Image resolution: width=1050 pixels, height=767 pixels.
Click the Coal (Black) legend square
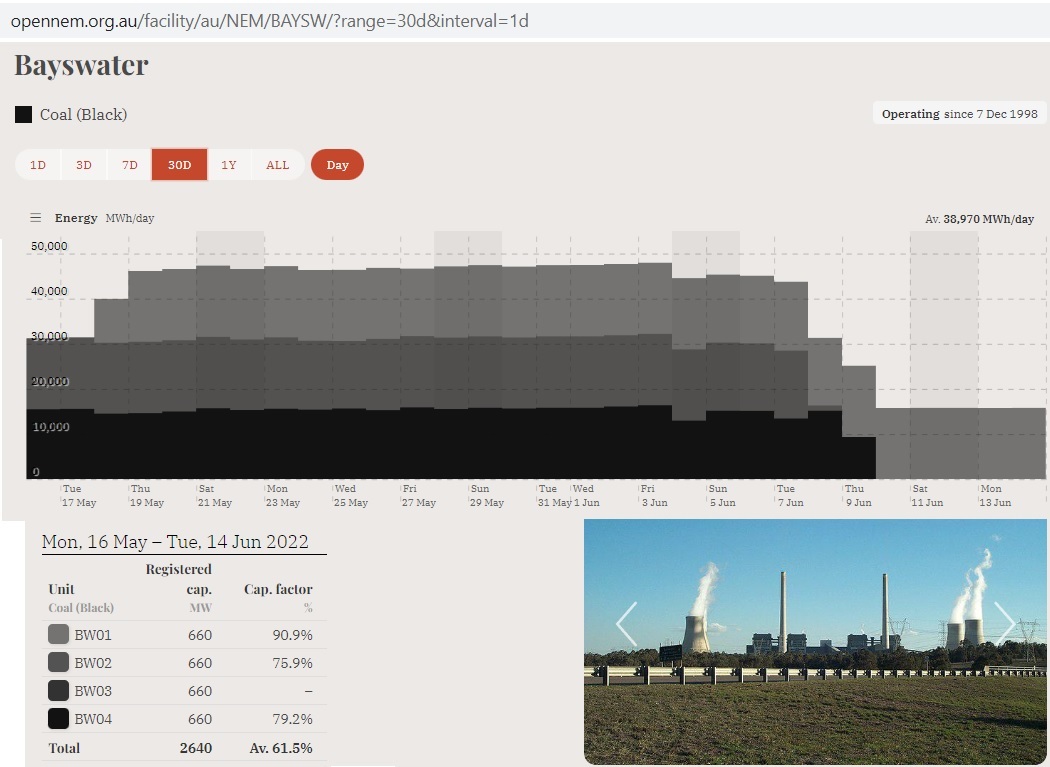23,115
